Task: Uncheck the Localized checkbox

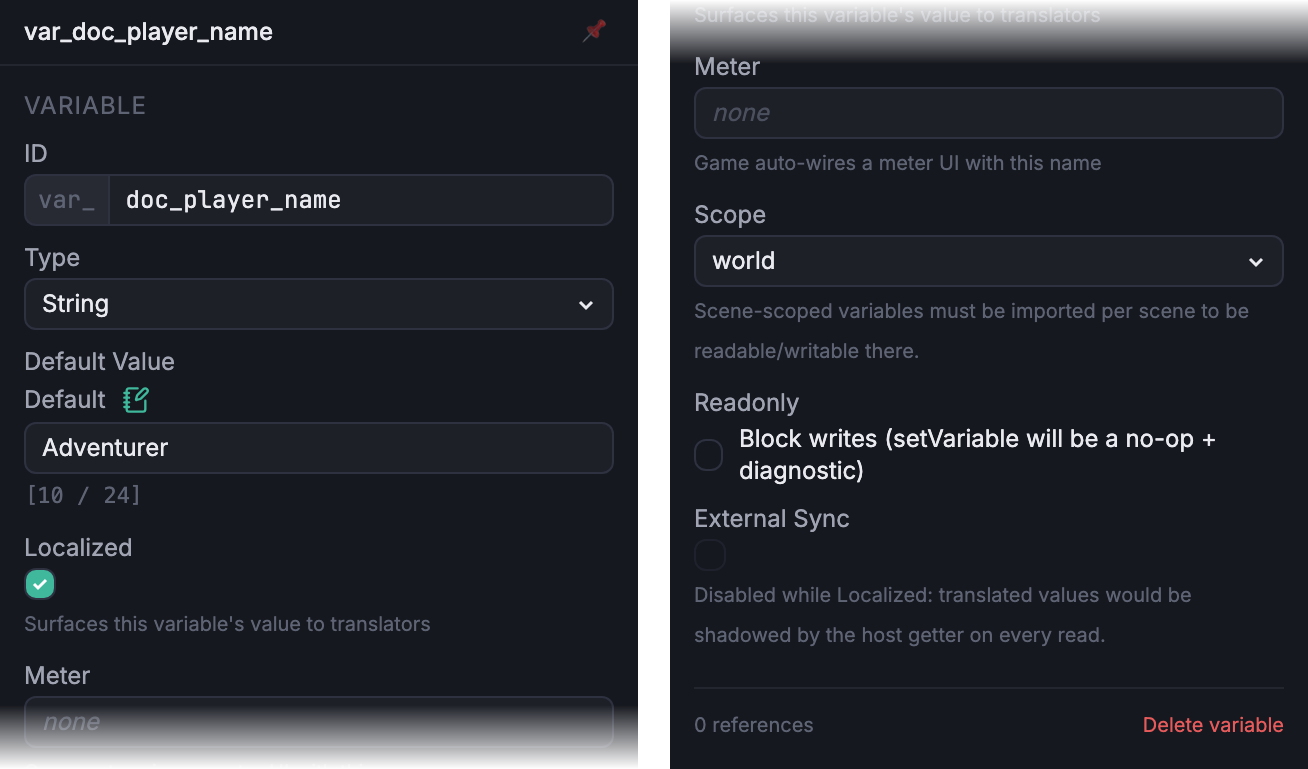Action: 40,584
